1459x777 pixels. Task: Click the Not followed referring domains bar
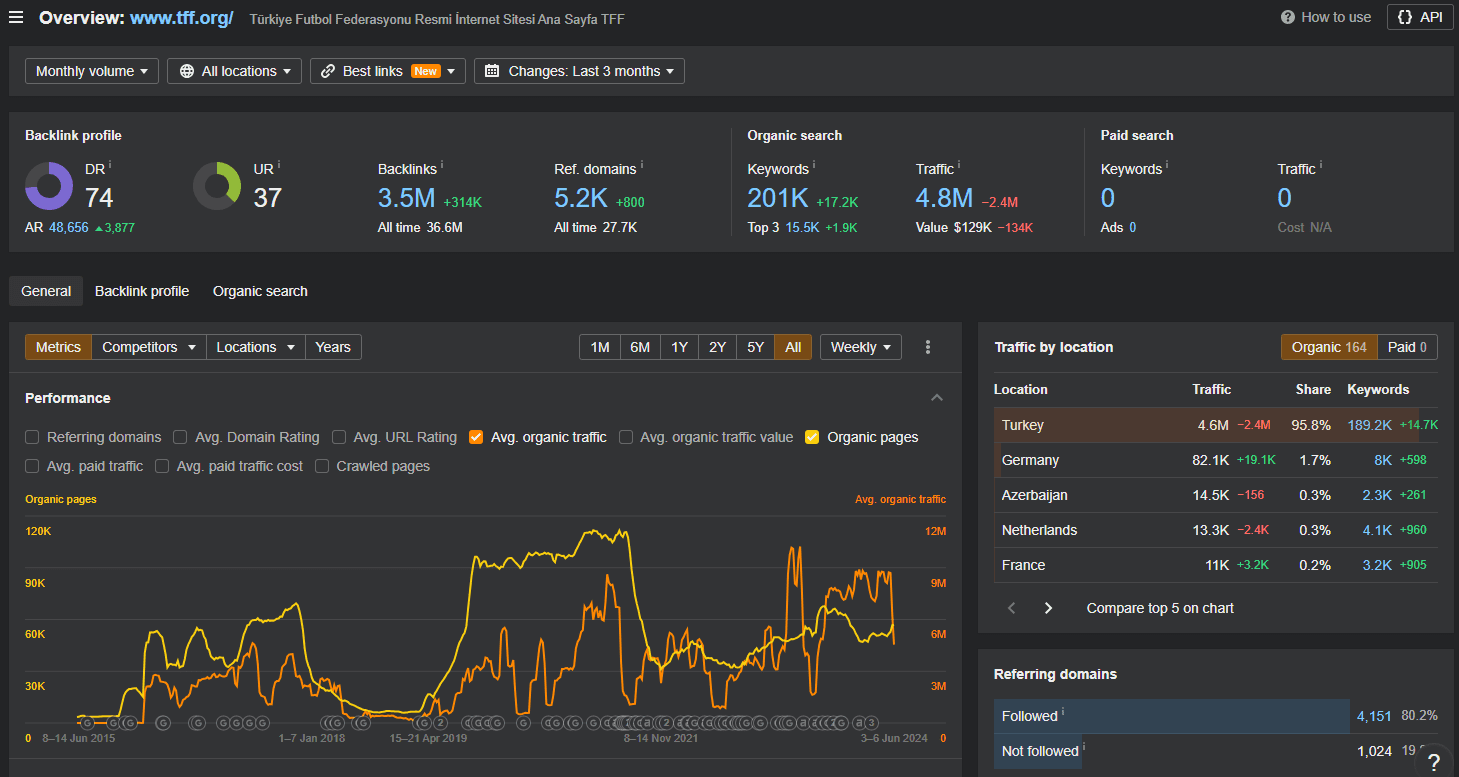[x=1038, y=751]
